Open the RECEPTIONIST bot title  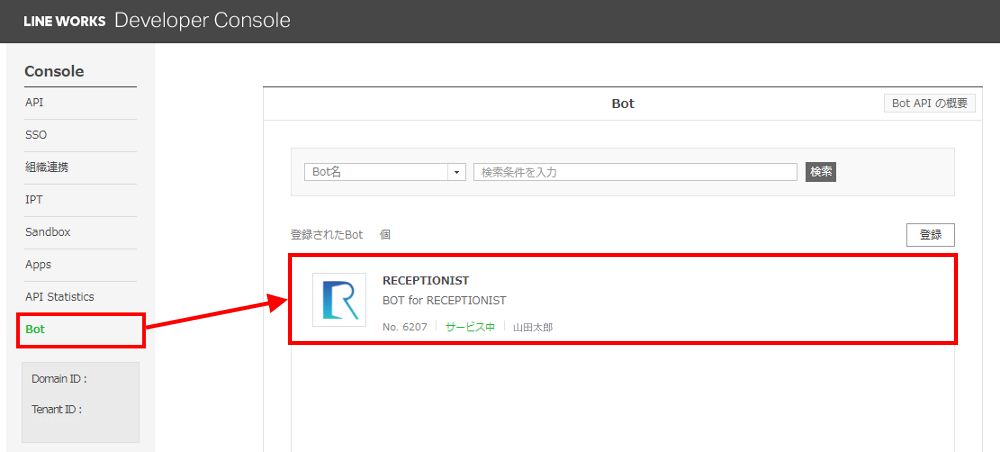point(425,281)
